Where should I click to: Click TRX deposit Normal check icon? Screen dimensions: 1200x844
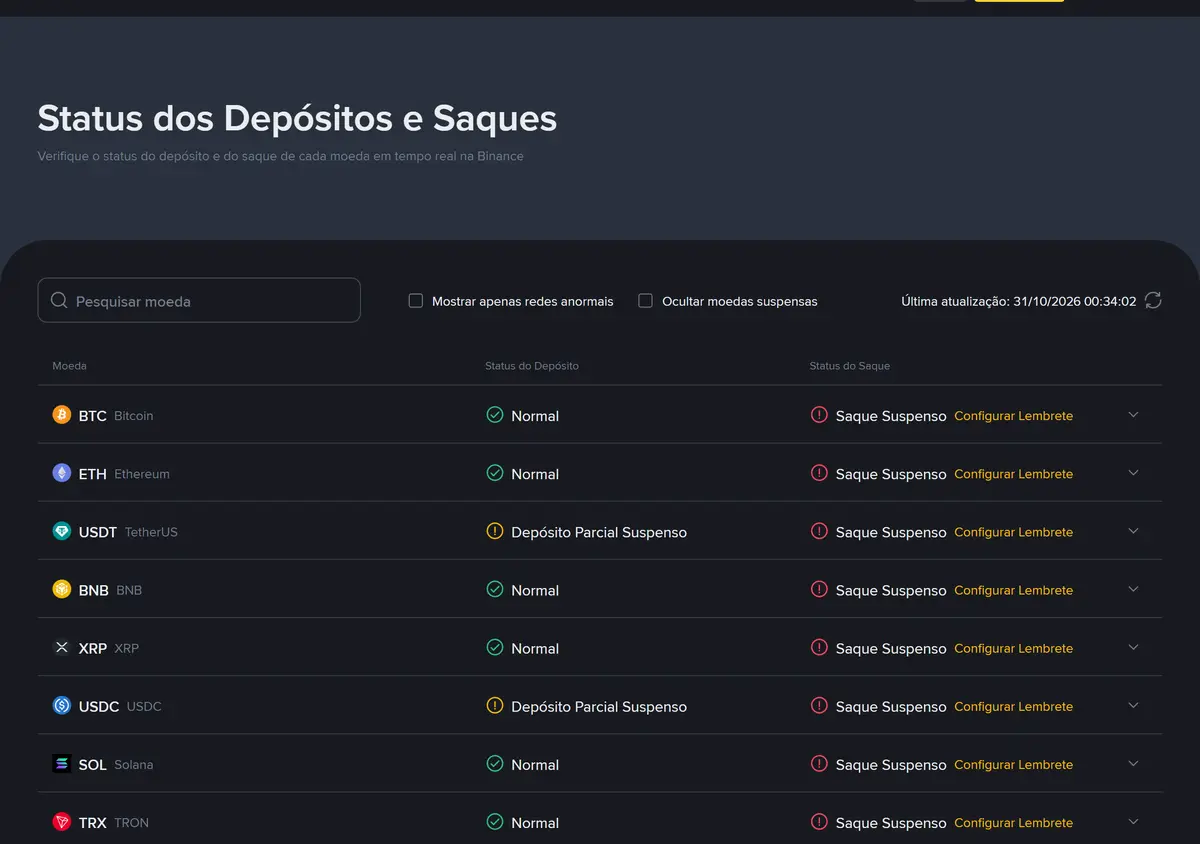click(494, 821)
